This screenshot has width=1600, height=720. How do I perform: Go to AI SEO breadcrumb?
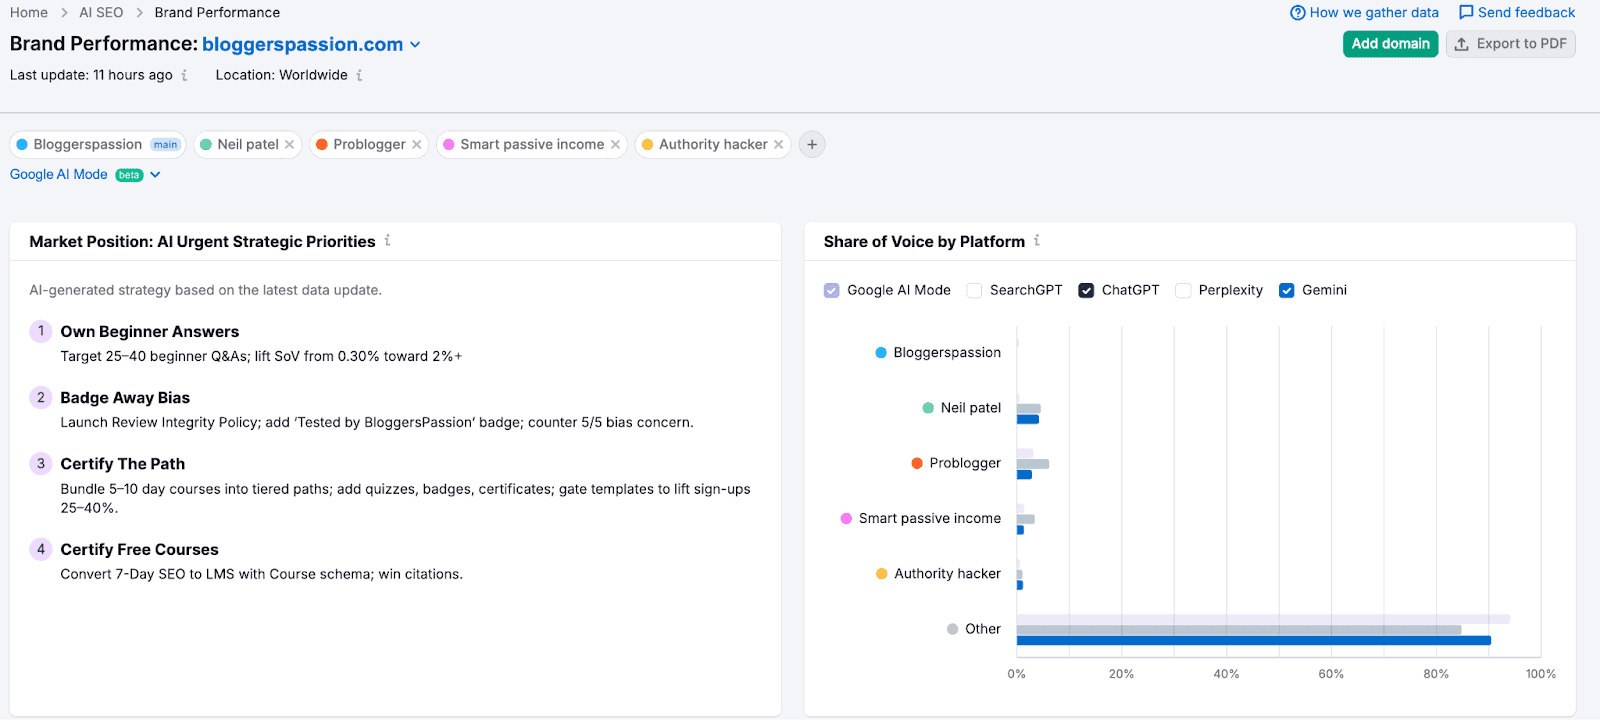pyautogui.click(x=101, y=13)
